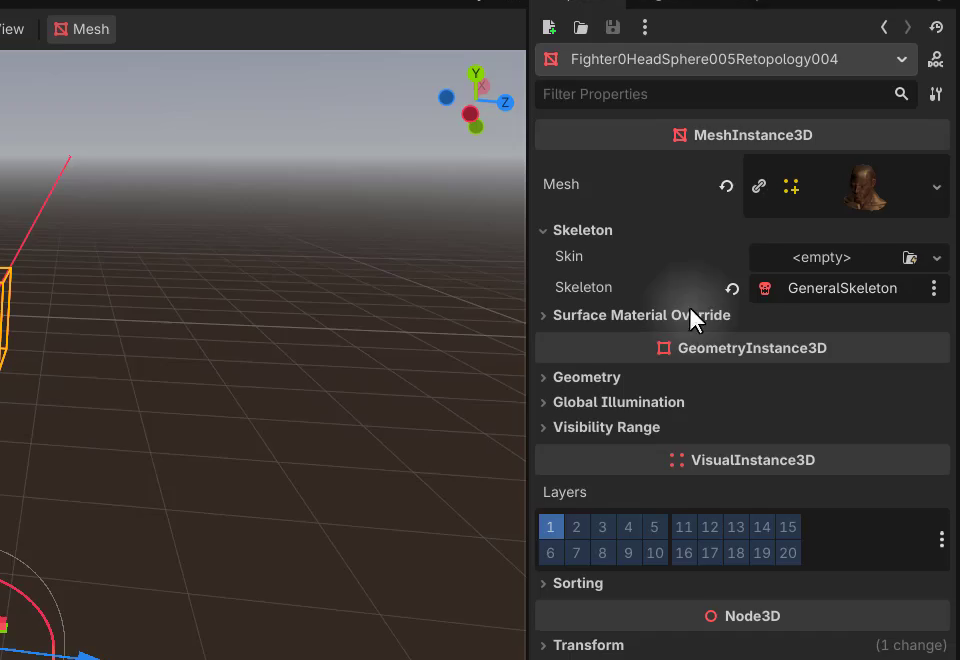Enable visual layer 5
This screenshot has height=660, width=960.
(x=654, y=527)
